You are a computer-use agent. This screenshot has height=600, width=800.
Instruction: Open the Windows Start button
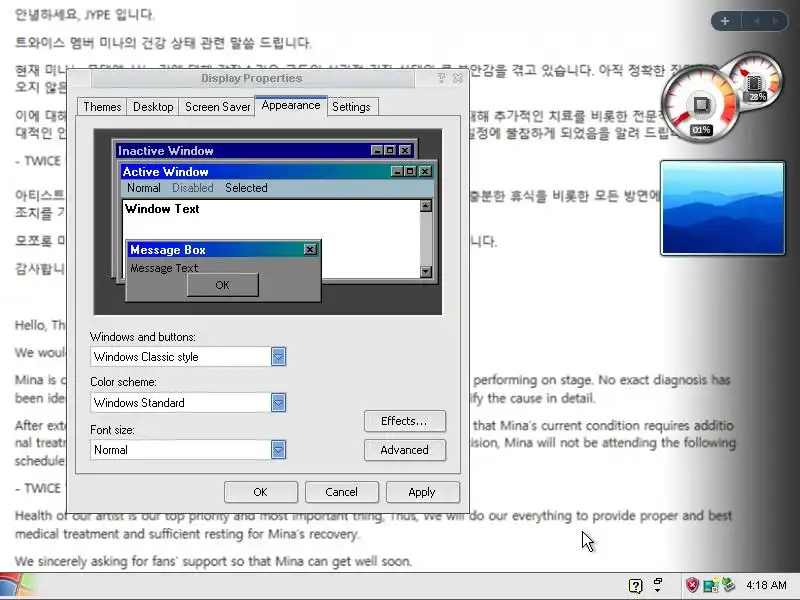click(16, 586)
